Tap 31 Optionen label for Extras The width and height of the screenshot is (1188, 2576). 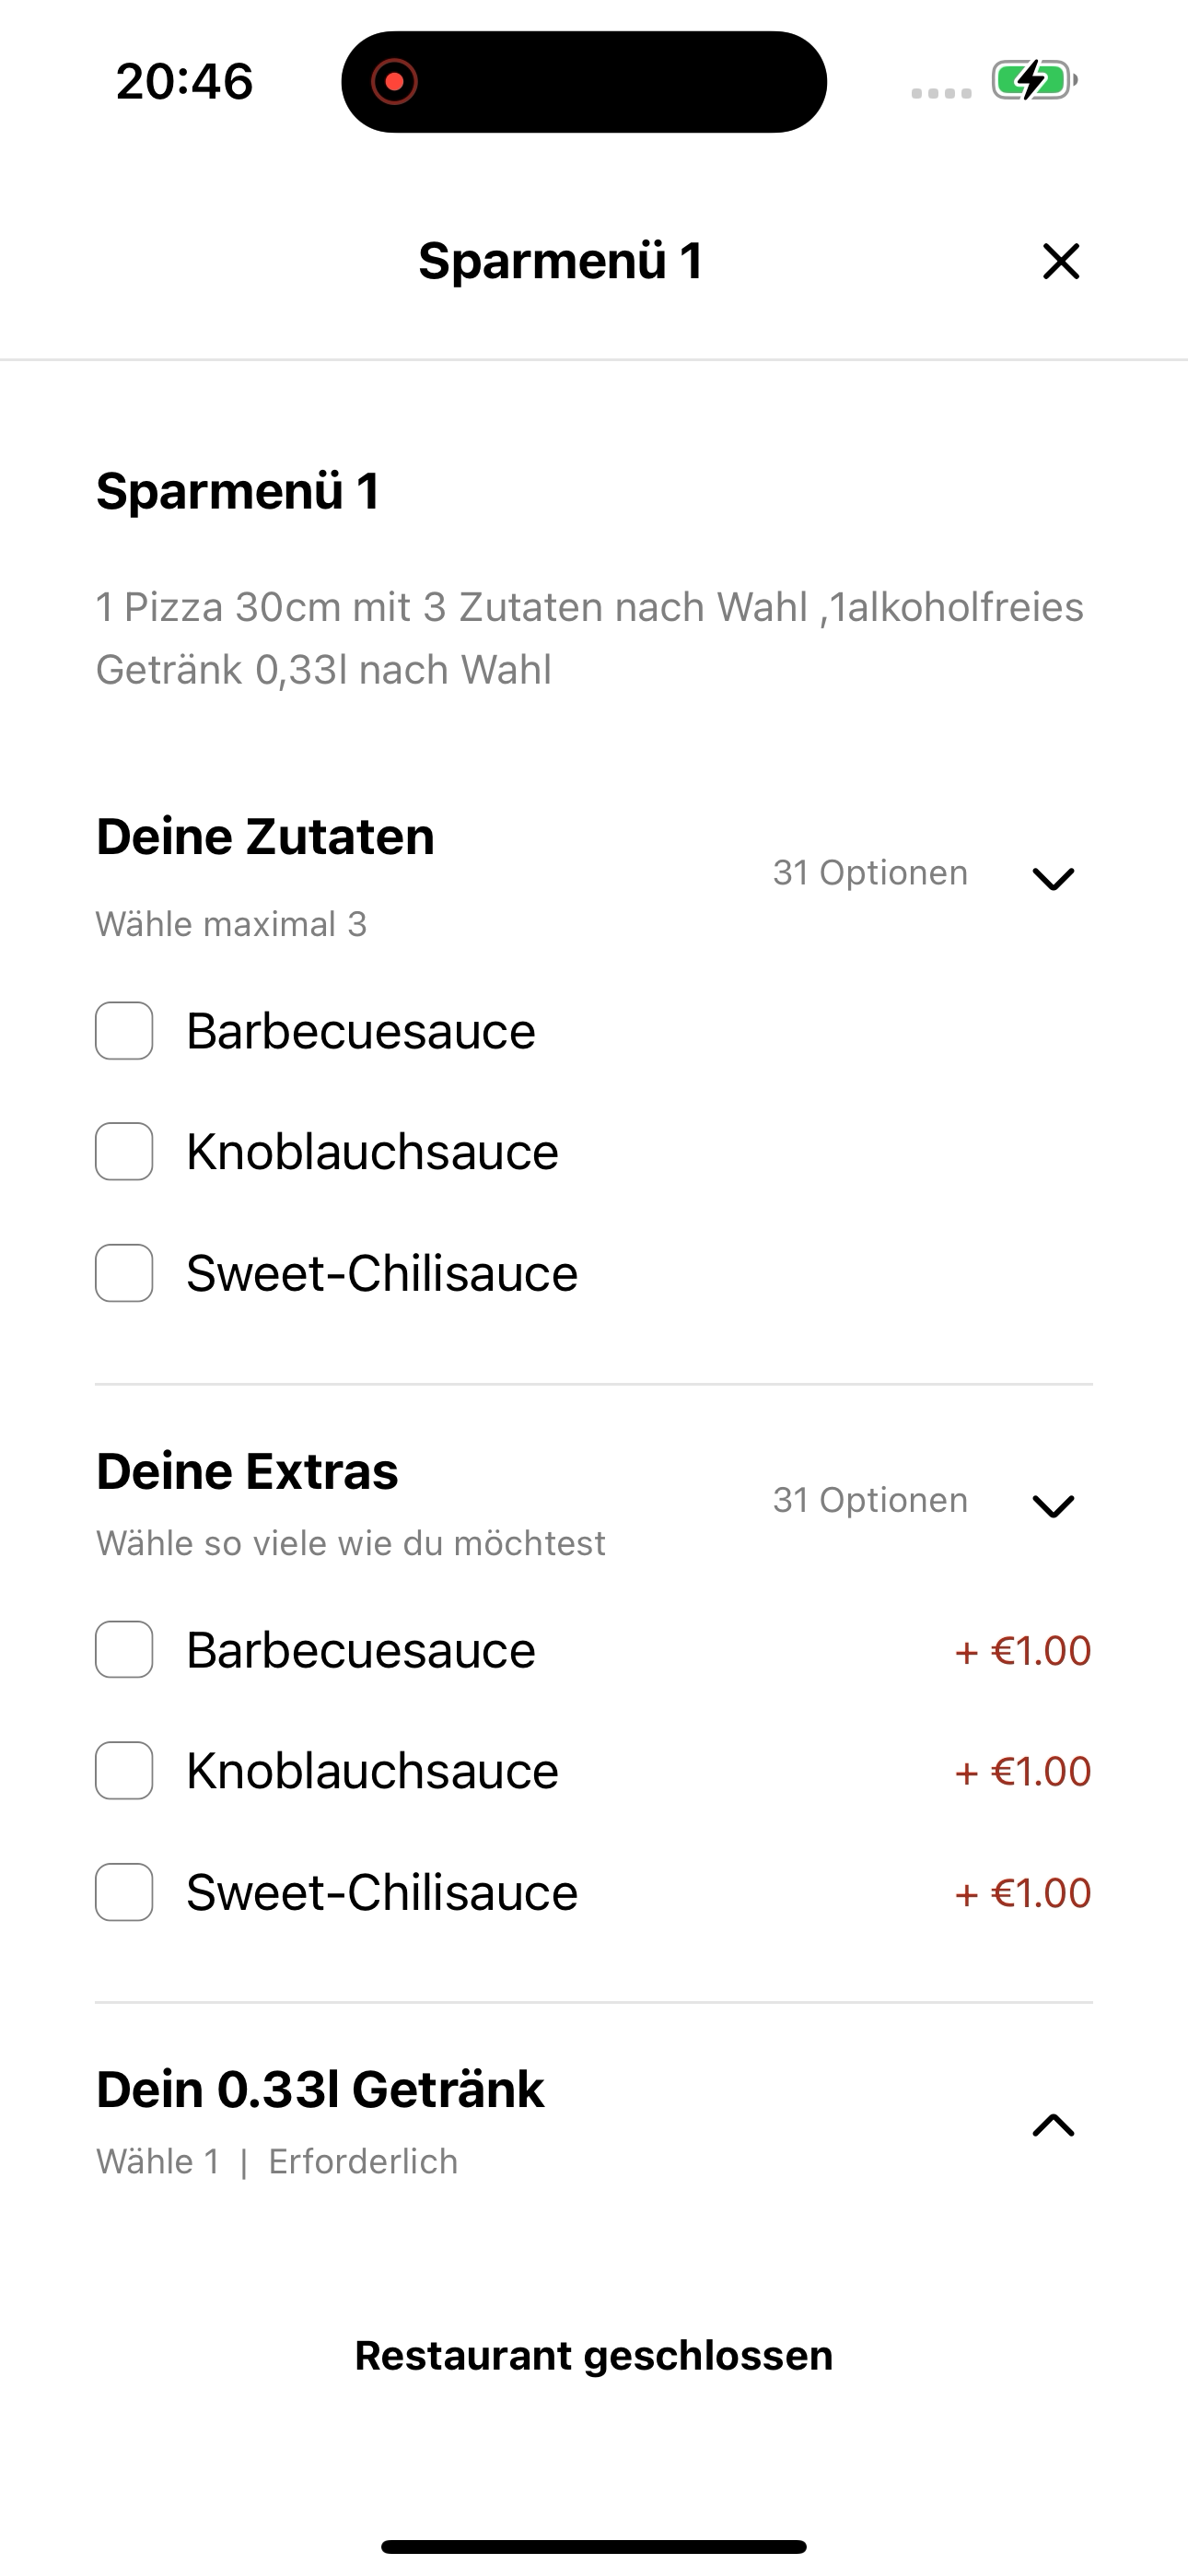tap(870, 1500)
